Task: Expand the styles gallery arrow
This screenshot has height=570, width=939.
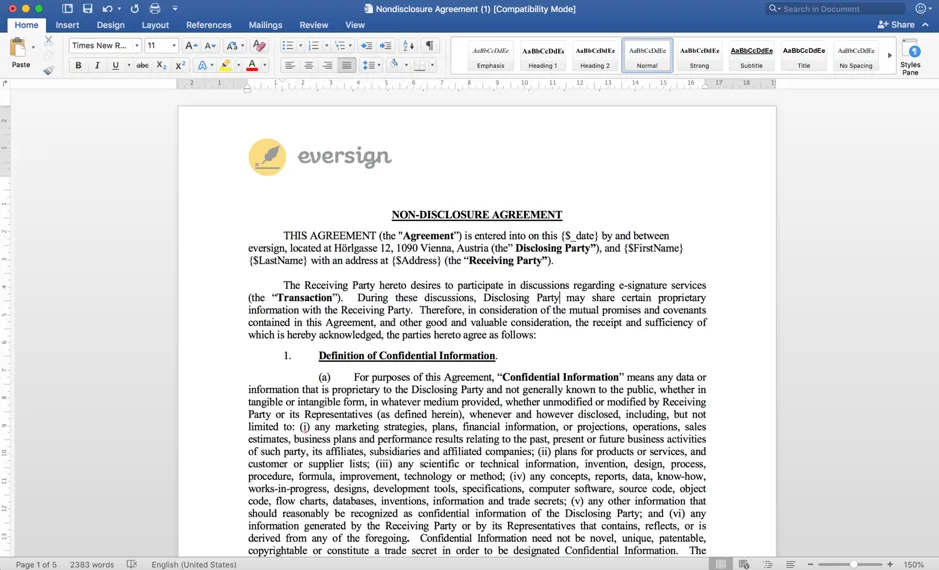Action: click(889, 56)
